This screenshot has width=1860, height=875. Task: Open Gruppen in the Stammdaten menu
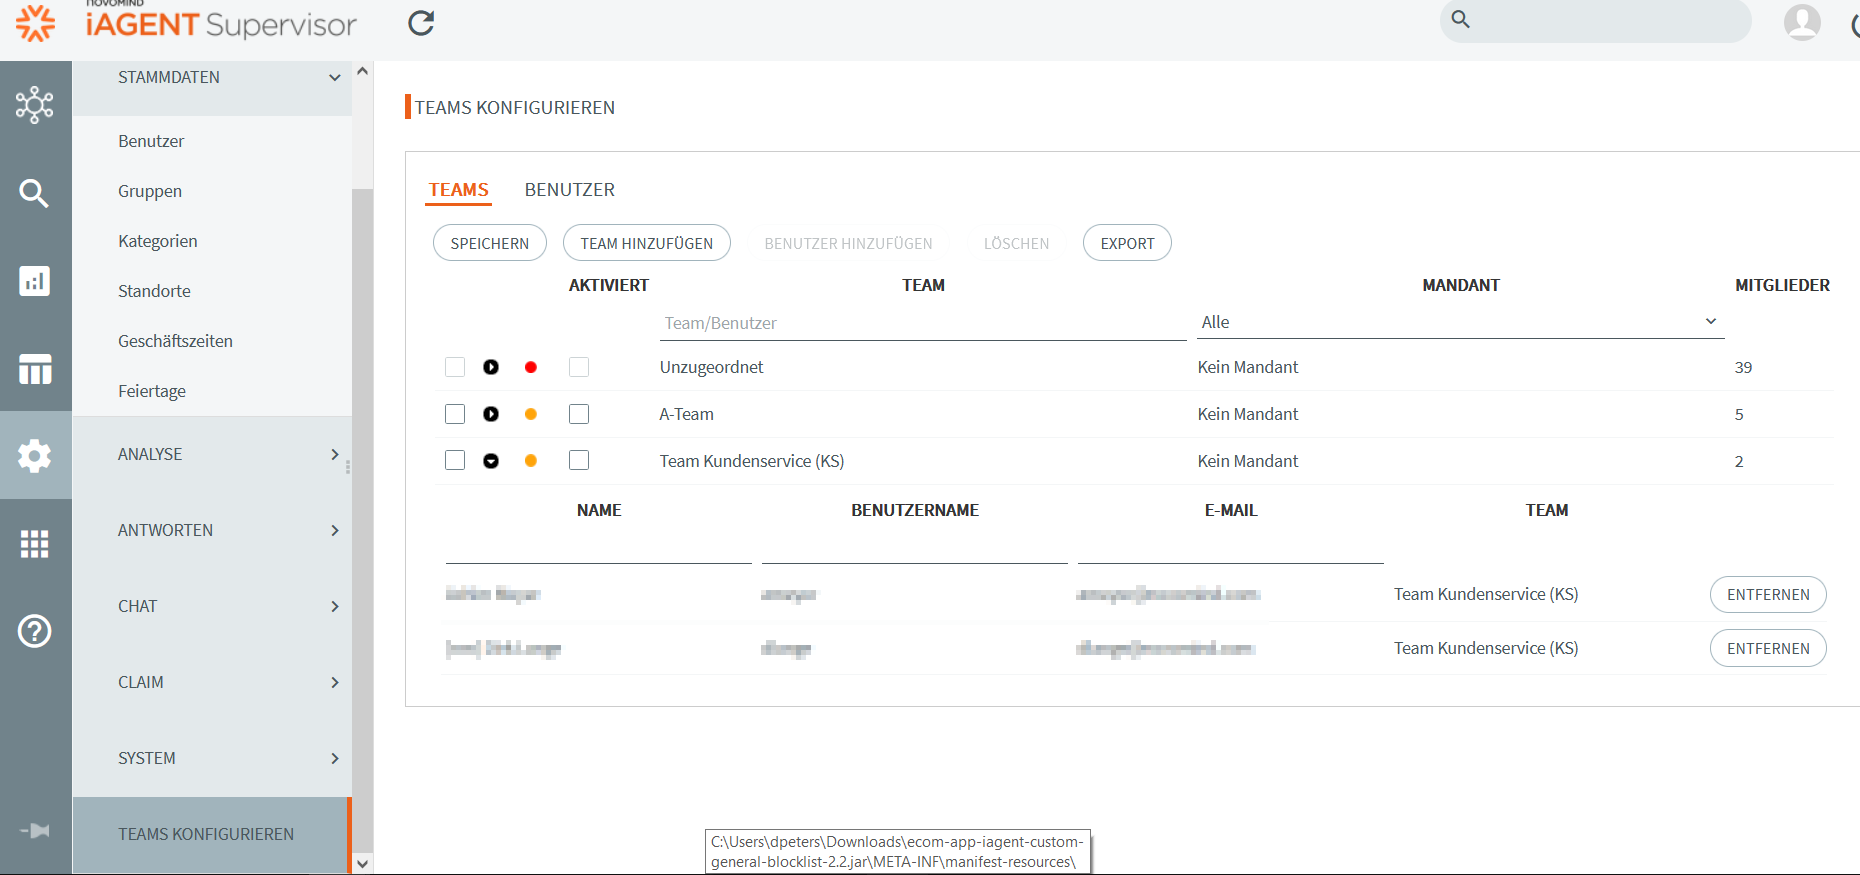(150, 191)
